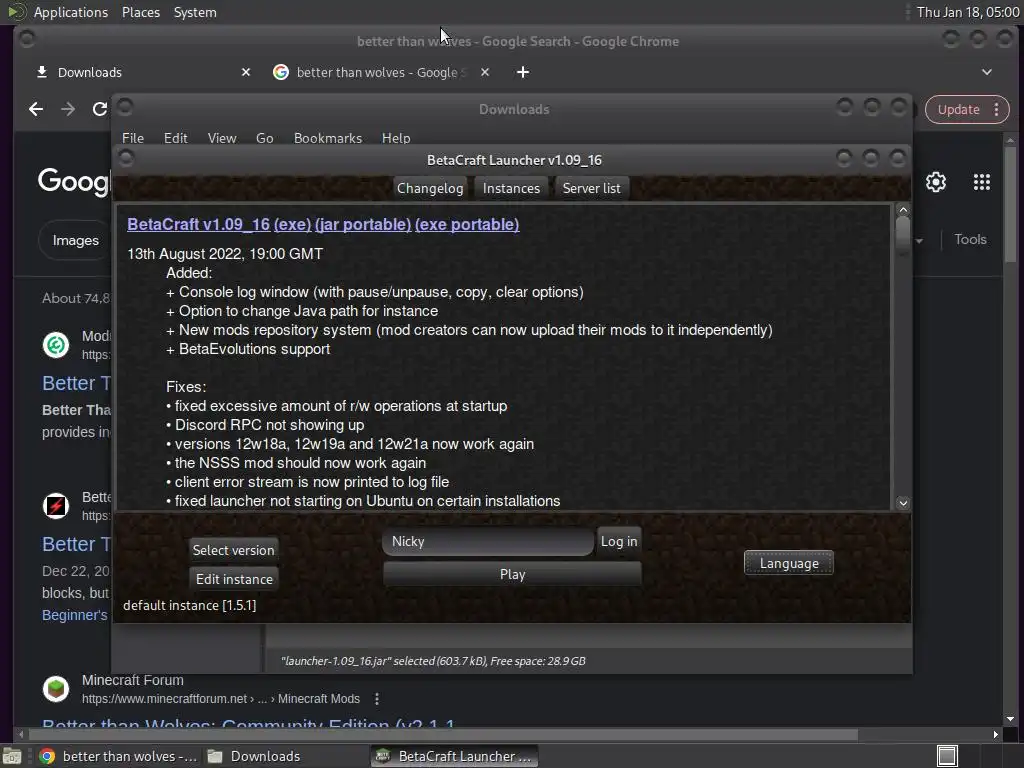Open the (jar portable) link

[363, 224]
